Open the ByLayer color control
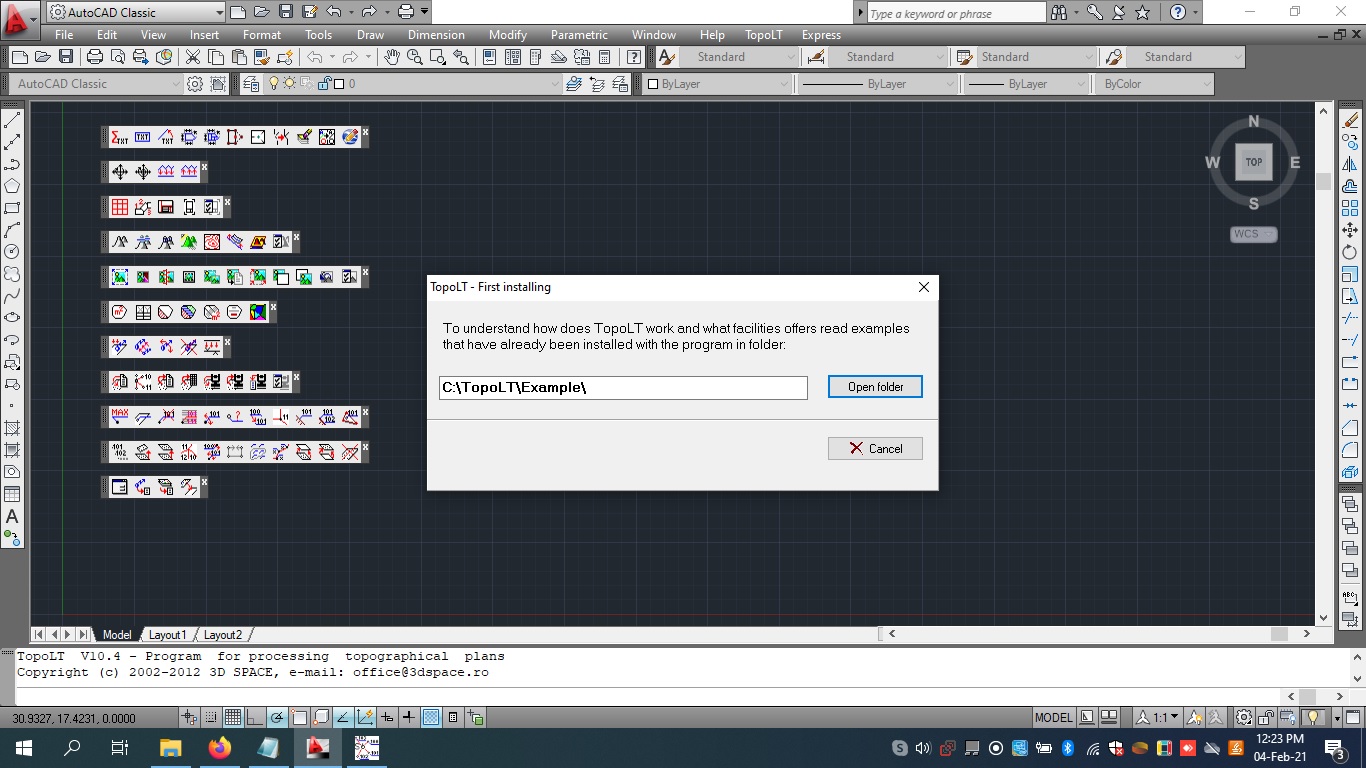Image resolution: width=1366 pixels, height=768 pixels. click(x=717, y=84)
